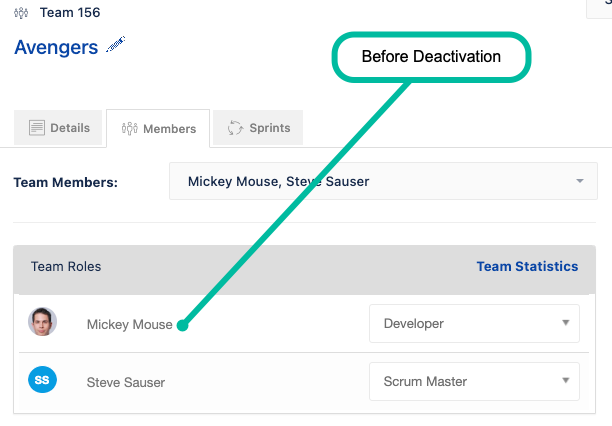Viewport: 612px width, 426px height.
Task: Open the Details tab
Action: click(58, 128)
